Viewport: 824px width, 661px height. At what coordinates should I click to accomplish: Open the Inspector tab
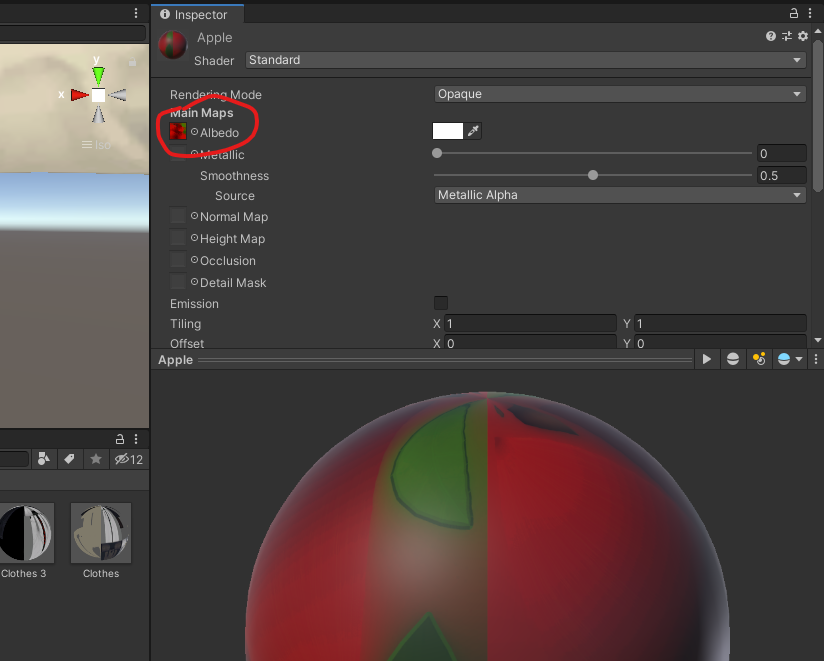click(x=198, y=14)
